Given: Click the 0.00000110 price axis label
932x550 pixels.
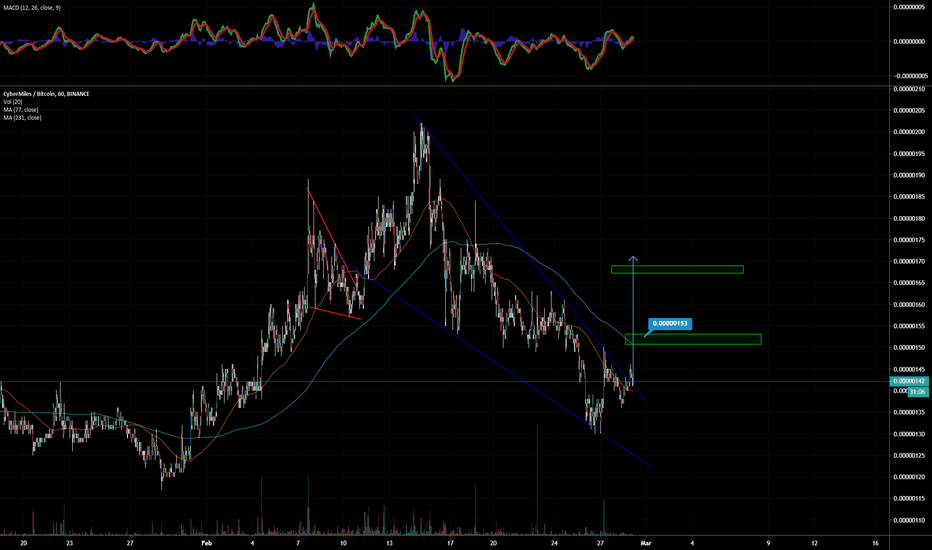Looking at the screenshot, I should click(x=909, y=520).
